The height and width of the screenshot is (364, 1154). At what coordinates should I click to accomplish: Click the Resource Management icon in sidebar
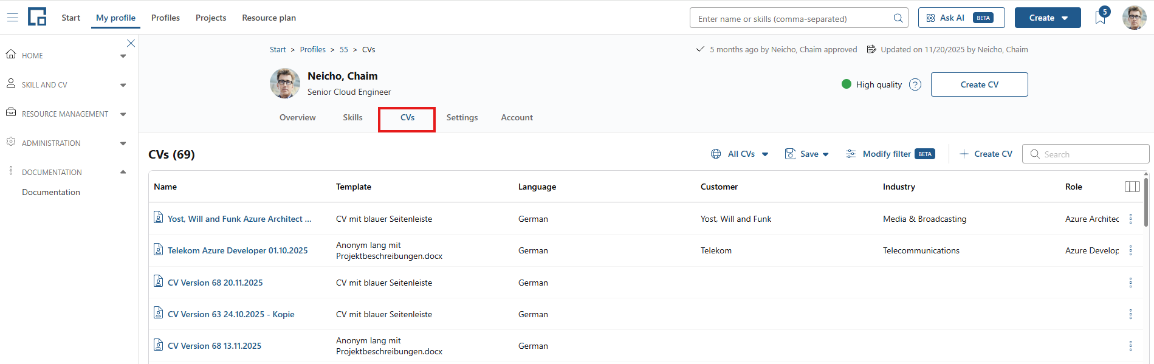coord(11,113)
